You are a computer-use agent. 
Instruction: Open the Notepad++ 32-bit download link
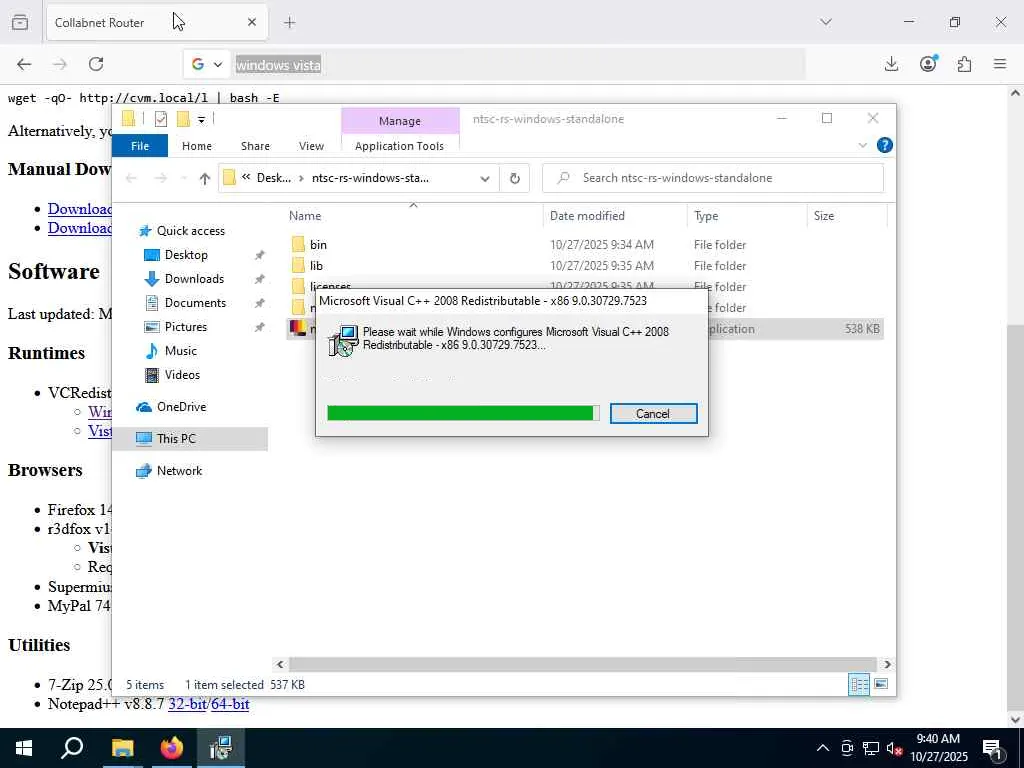[x=187, y=704]
